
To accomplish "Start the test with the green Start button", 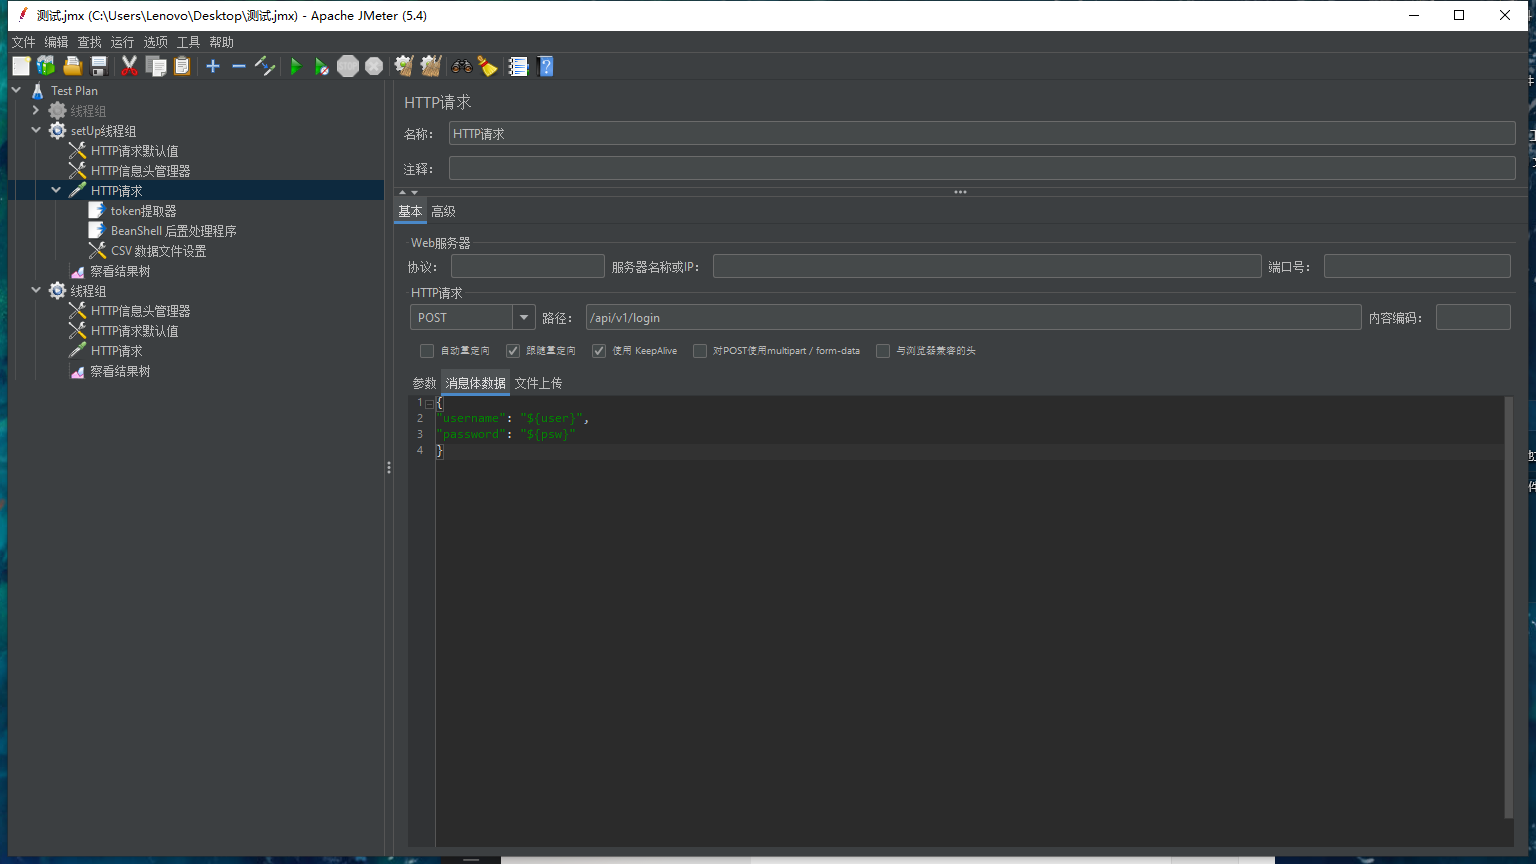I will 296,66.
